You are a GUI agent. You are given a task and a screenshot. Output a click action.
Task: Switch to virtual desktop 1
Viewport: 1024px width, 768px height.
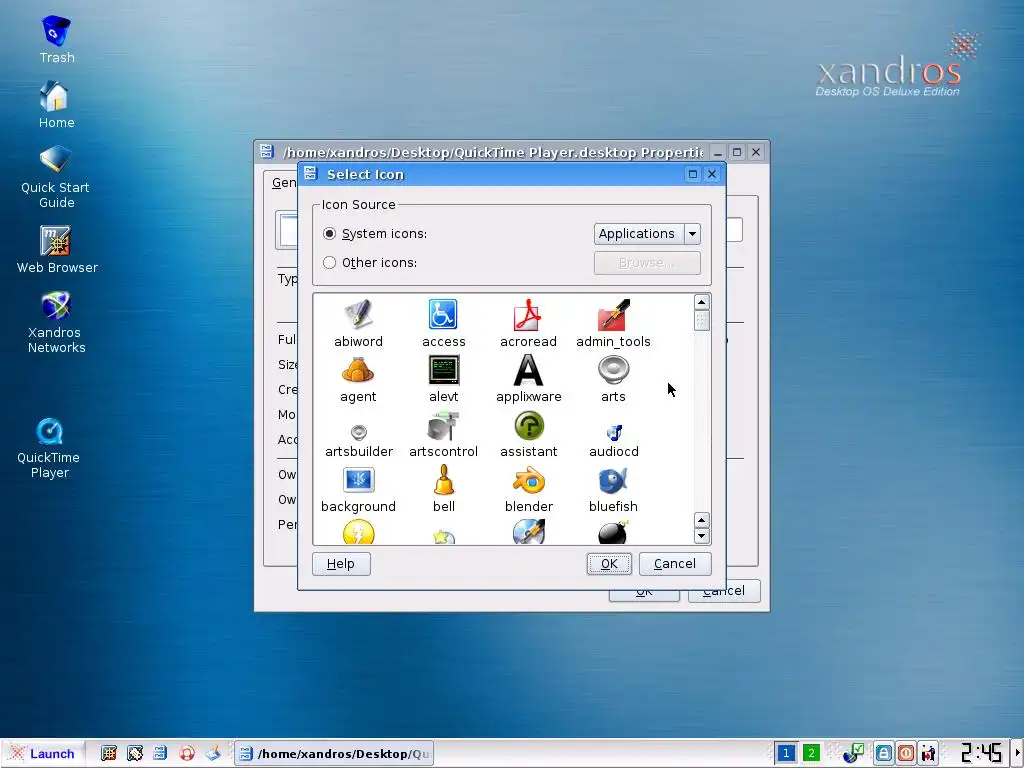pyautogui.click(x=786, y=754)
